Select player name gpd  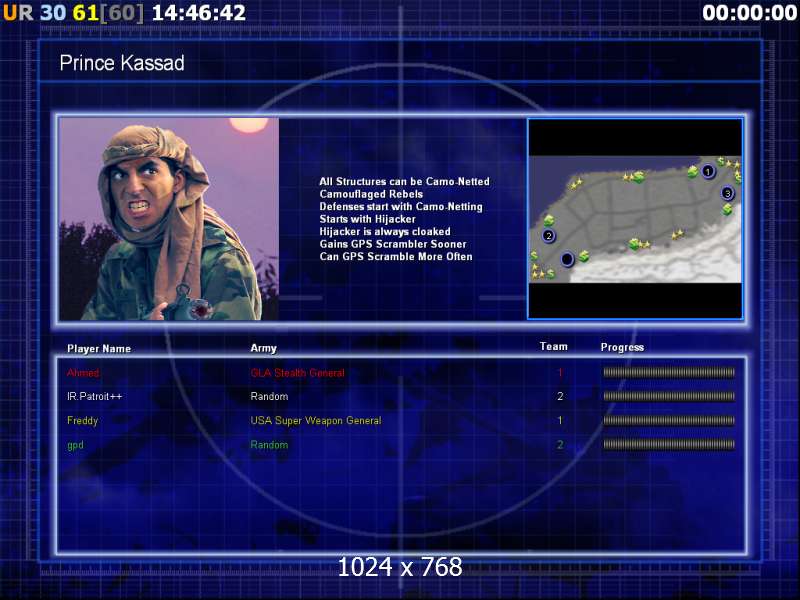point(75,445)
